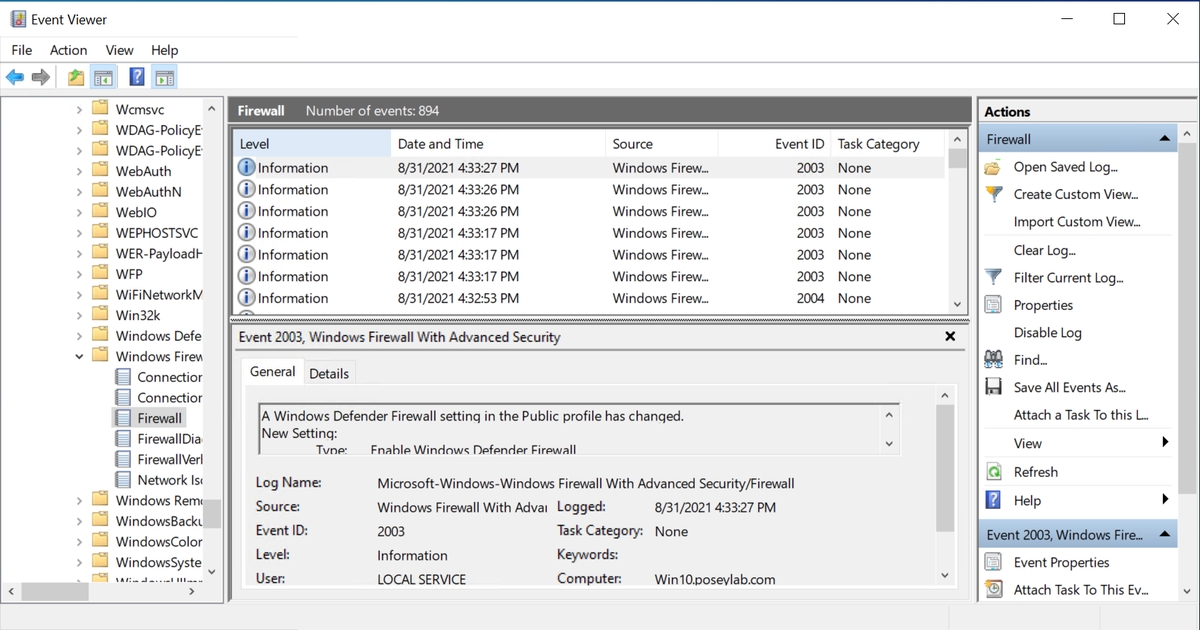Click the Filter Current Log funnel icon
Image resolution: width=1200 pixels, height=630 pixels.
tap(994, 277)
